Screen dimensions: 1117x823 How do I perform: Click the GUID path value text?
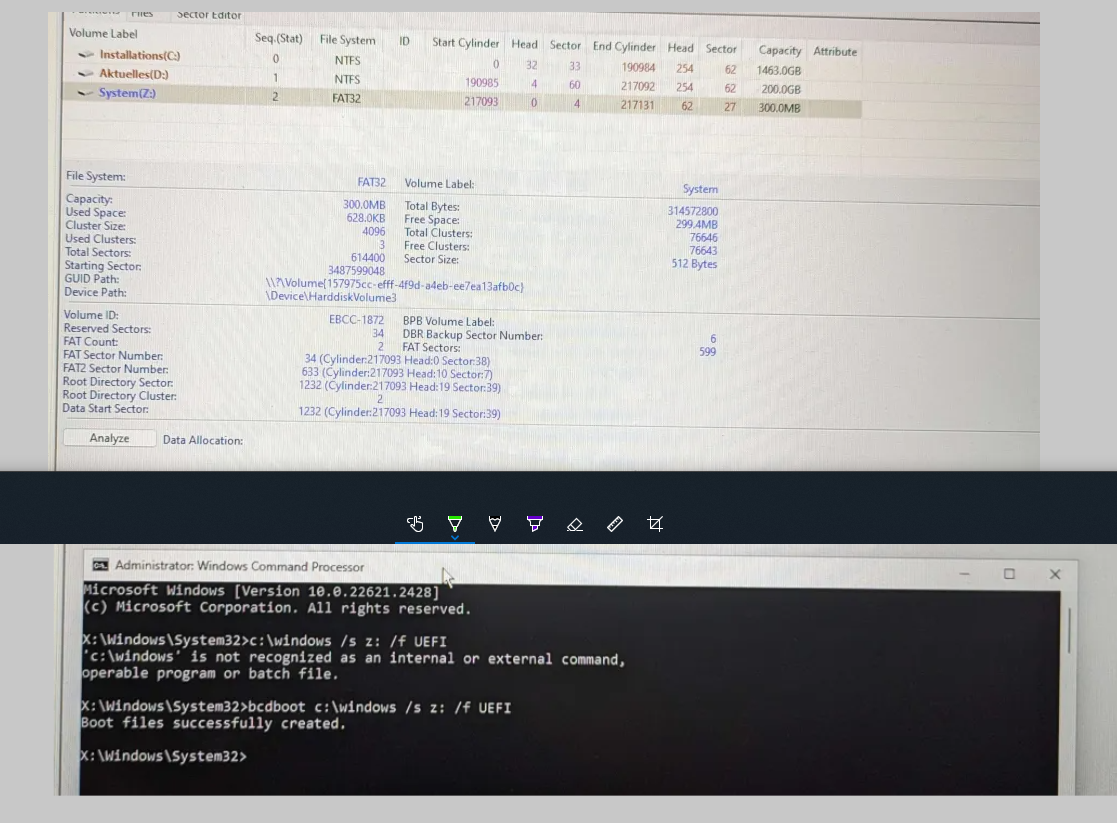pyautogui.click(x=395, y=285)
